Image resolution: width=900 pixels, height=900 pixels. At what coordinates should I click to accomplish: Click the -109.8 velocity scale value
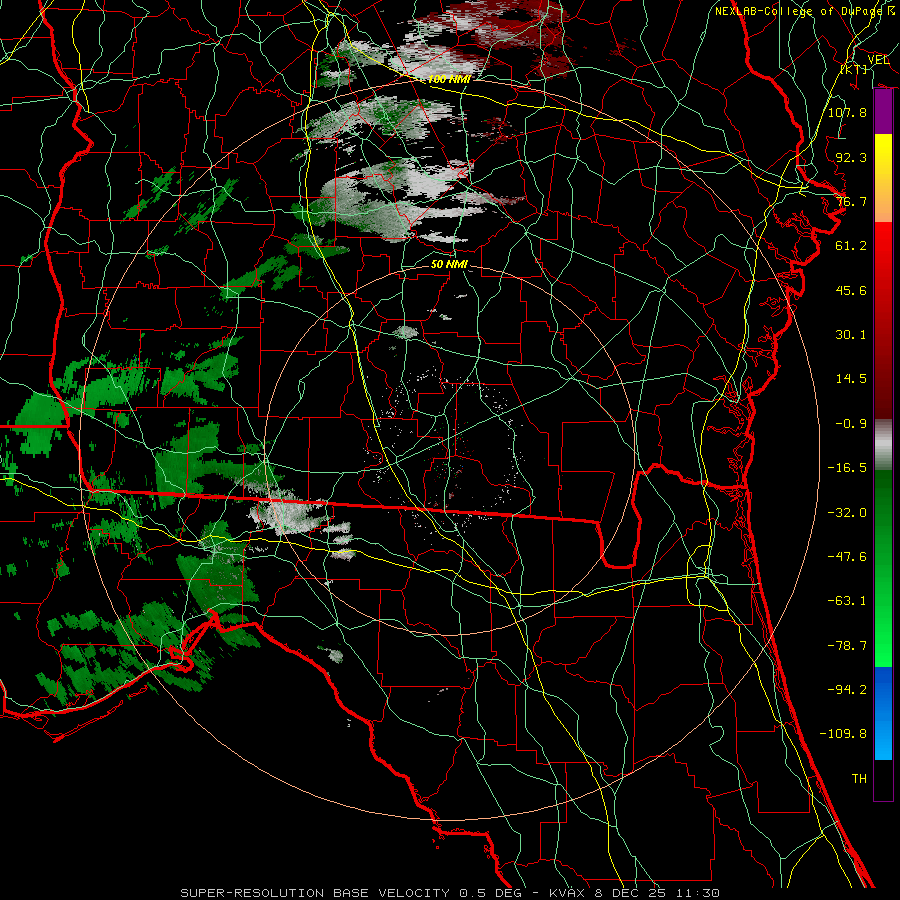(843, 734)
